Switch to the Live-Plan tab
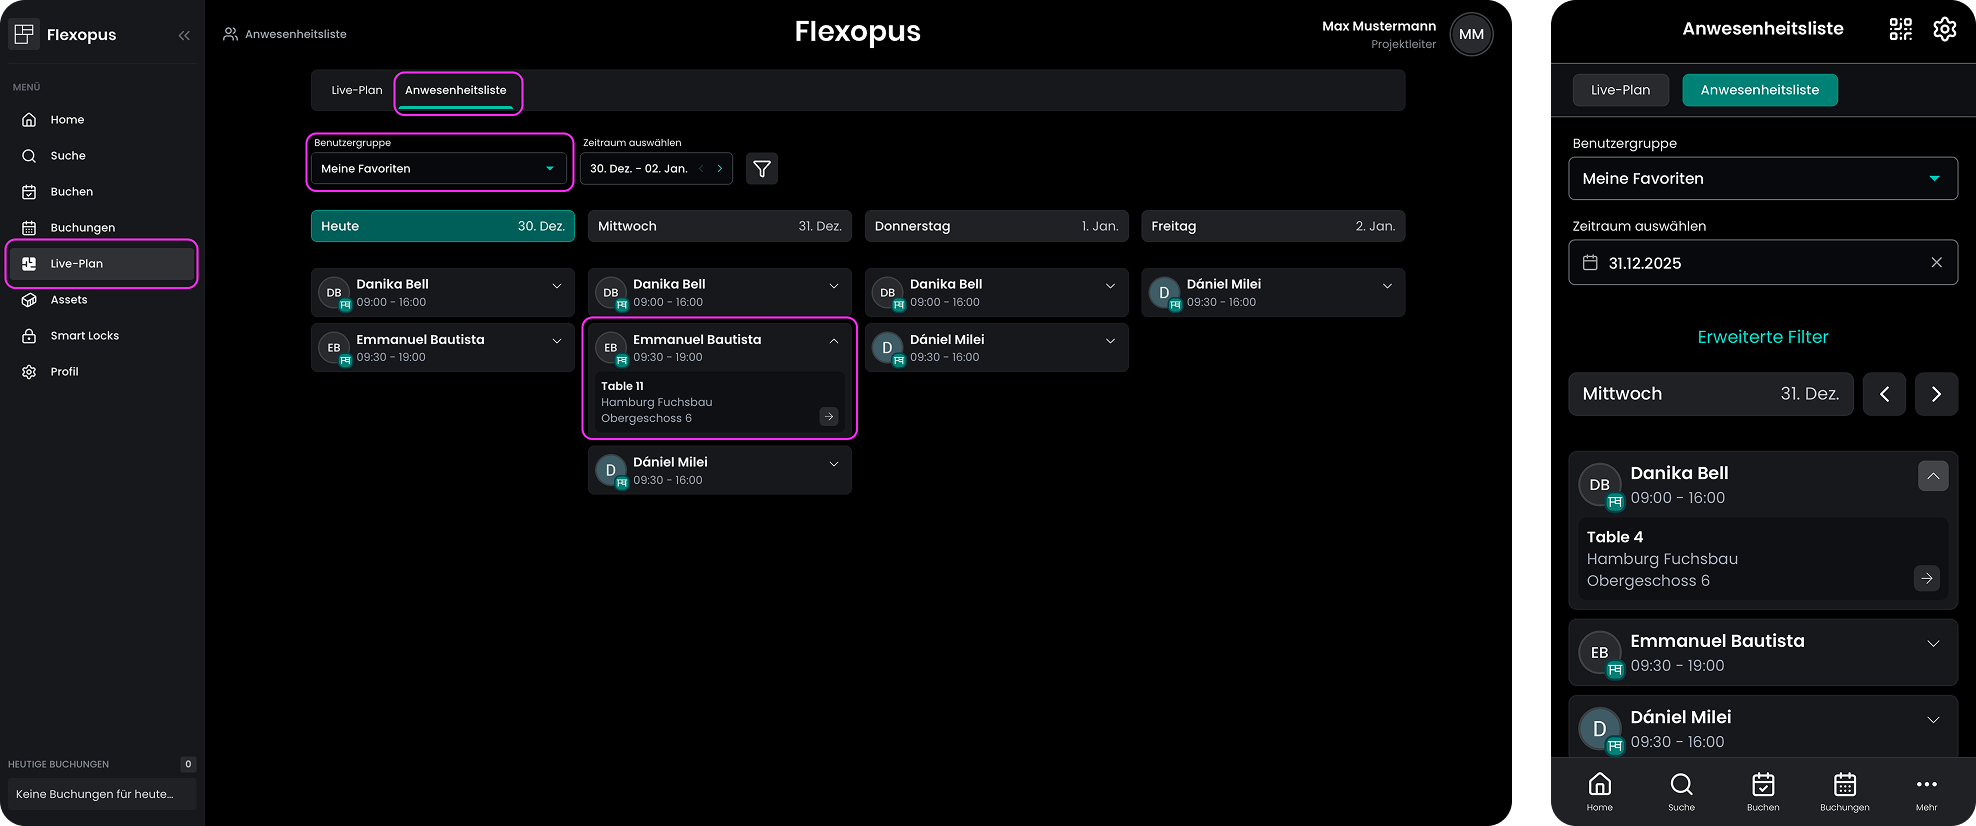The height and width of the screenshot is (826, 1976). pyautogui.click(x=357, y=90)
